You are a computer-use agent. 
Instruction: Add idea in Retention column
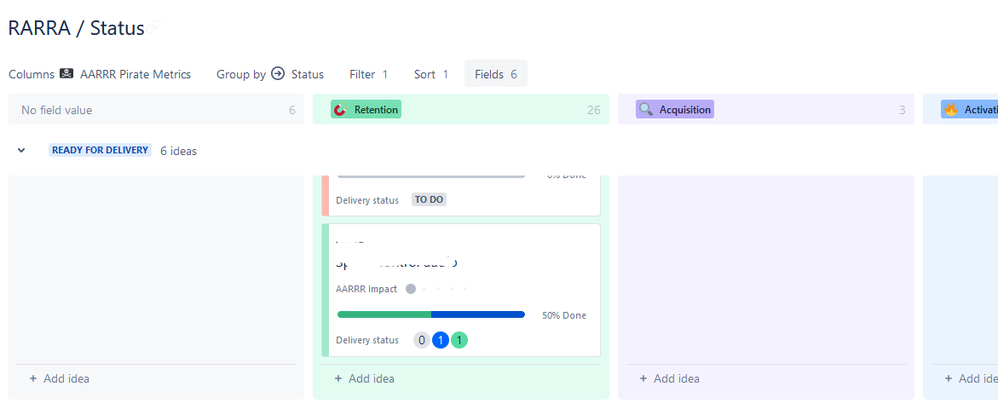(365, 378)
